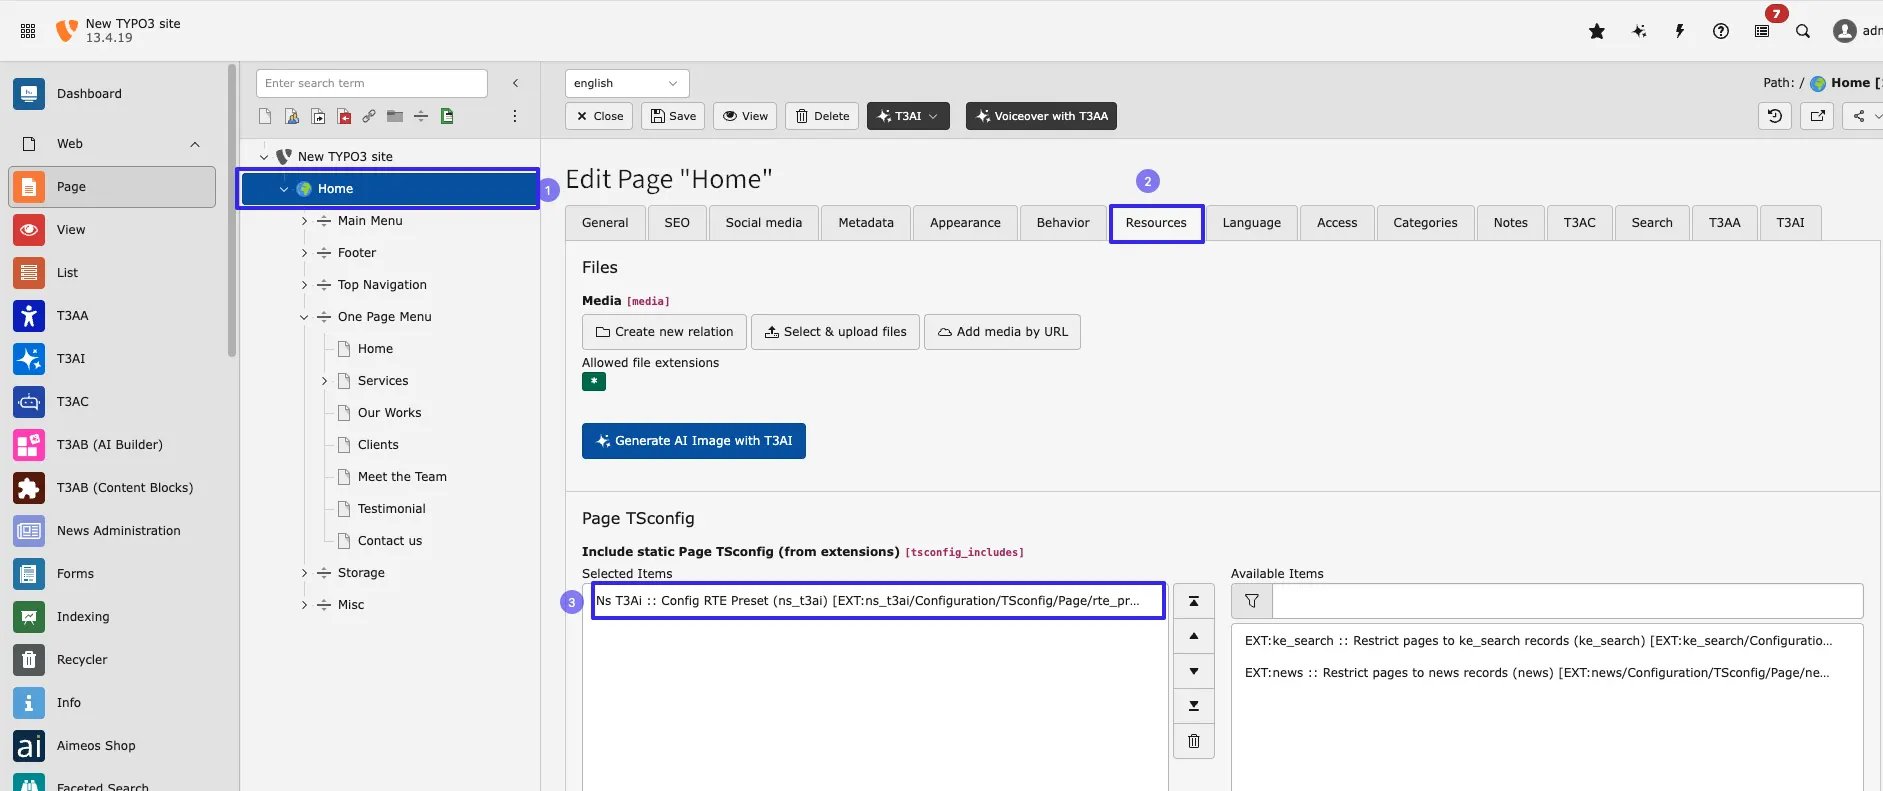Click the Close button

coord(599,116)
